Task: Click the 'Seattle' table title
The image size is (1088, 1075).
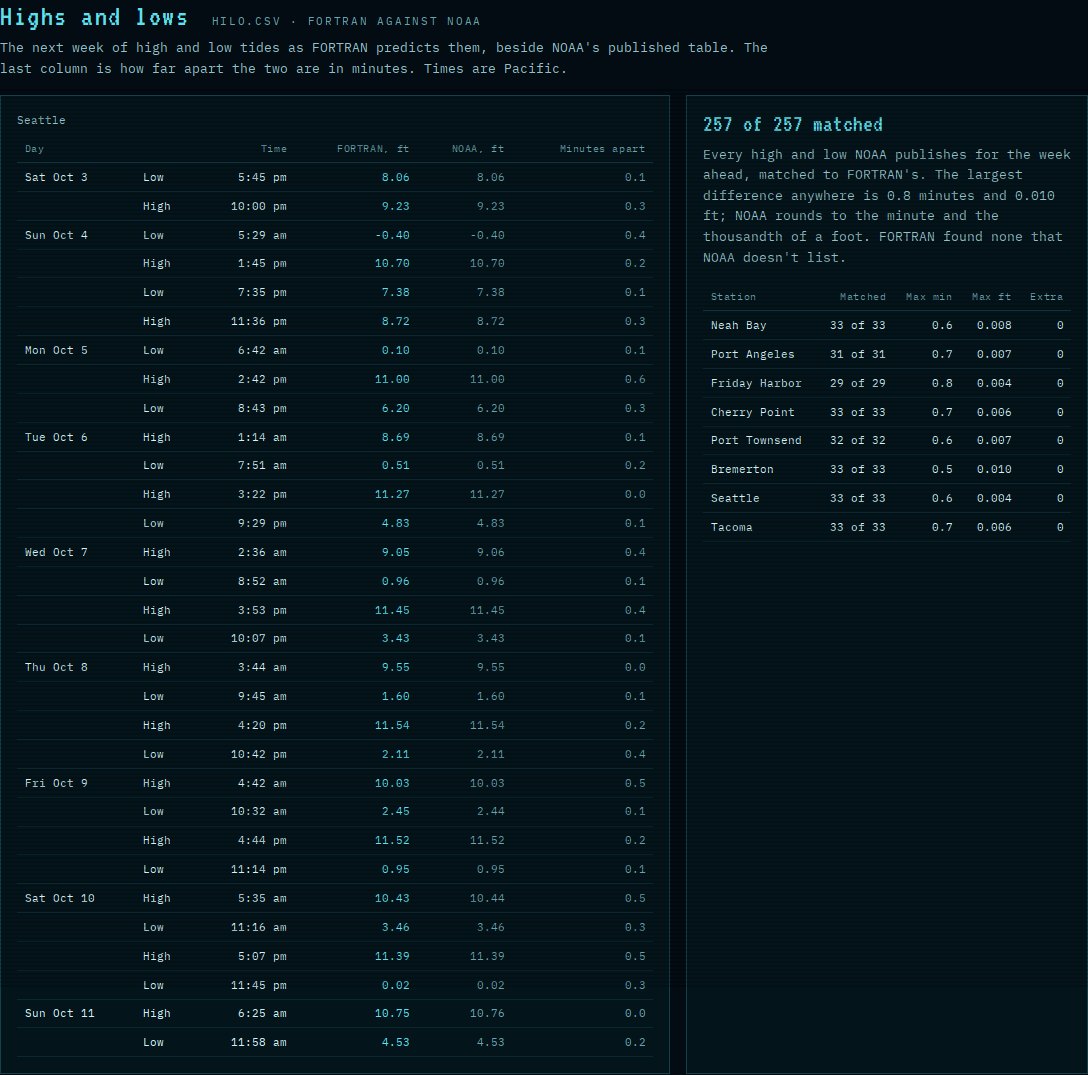Action: pyautogui.click(x=41, y=120)
